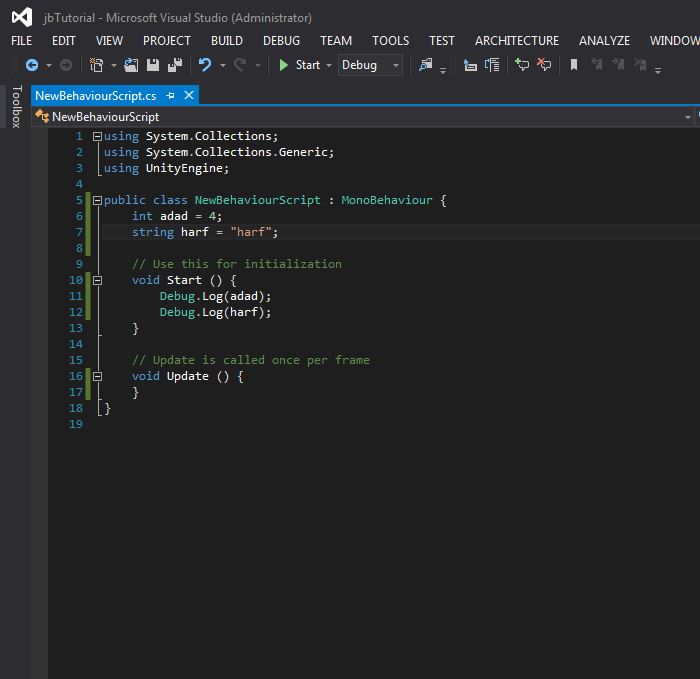Click the Navigate Backward arrow icon

[x=31, y=65]
